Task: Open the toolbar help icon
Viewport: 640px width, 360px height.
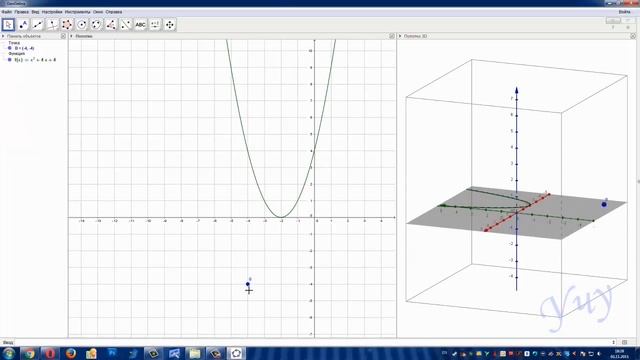Action: pyautogui.click(x=613, y=27)
